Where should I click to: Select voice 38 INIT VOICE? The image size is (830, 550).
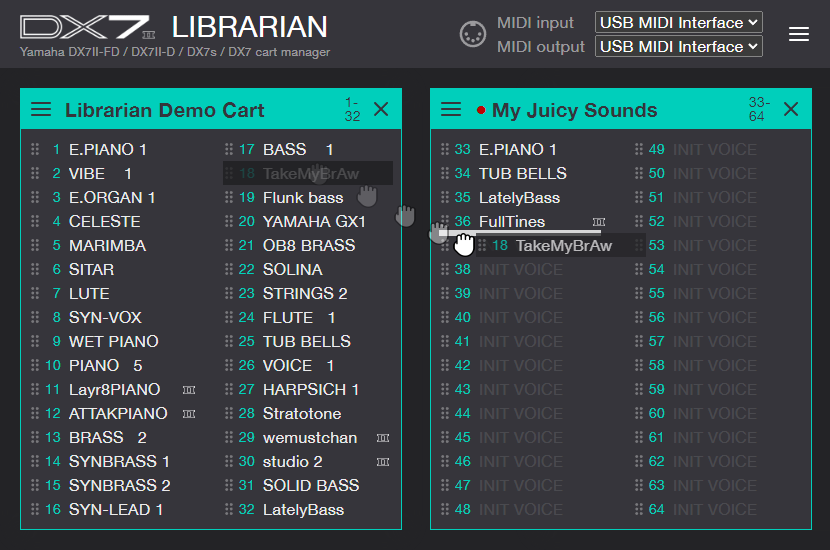(521, 269)
